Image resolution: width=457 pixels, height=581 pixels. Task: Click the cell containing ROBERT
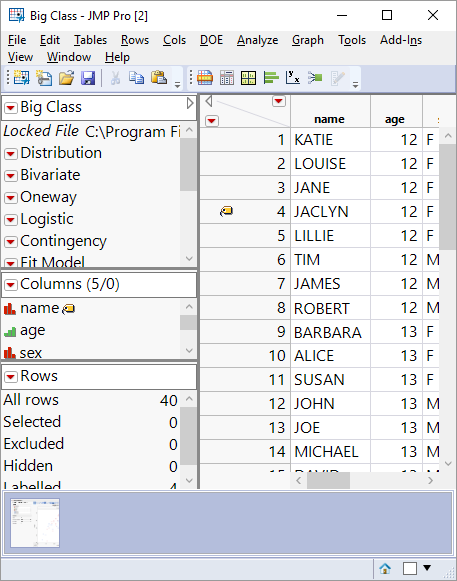click(330, 308)
